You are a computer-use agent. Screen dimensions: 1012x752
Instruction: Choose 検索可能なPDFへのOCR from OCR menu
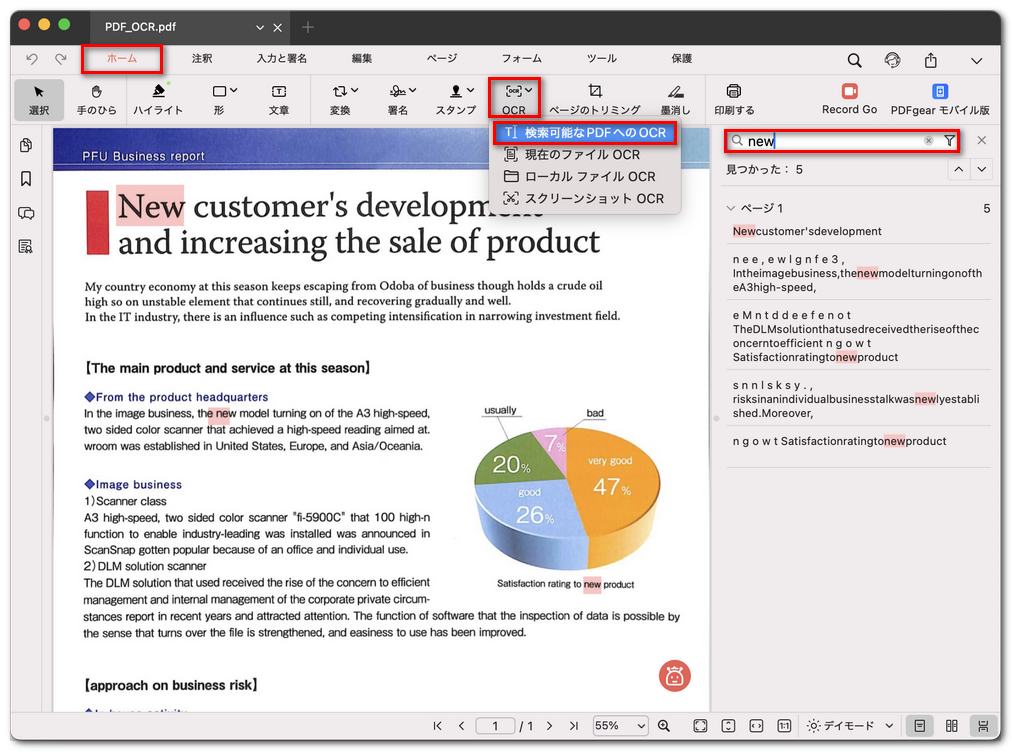tap(595, 132)
